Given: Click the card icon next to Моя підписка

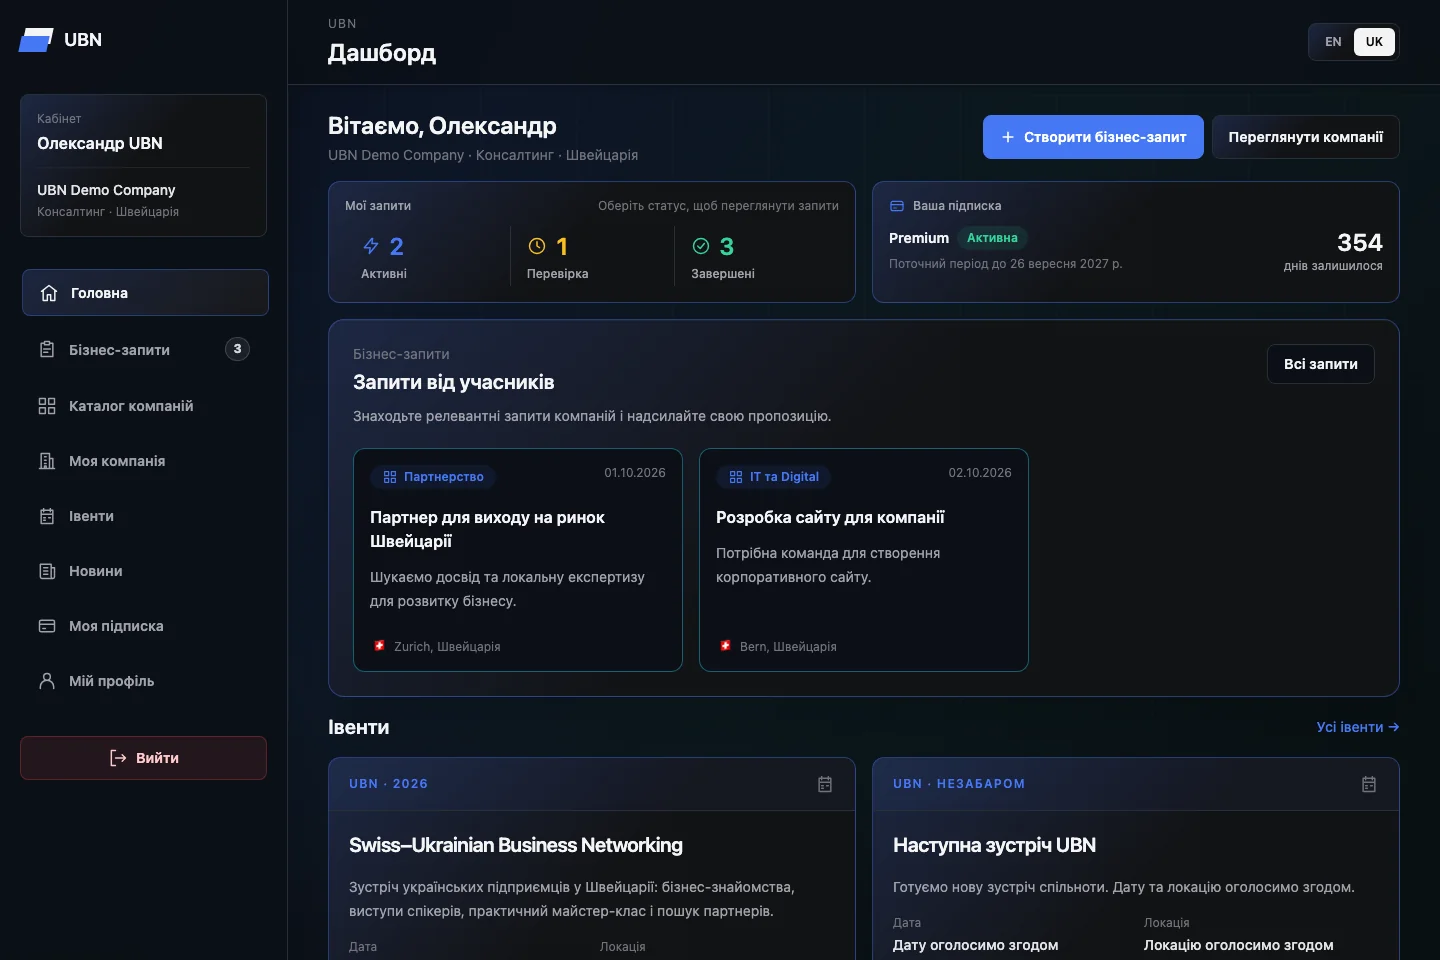Looking at the screenshot, I should 47,626.
